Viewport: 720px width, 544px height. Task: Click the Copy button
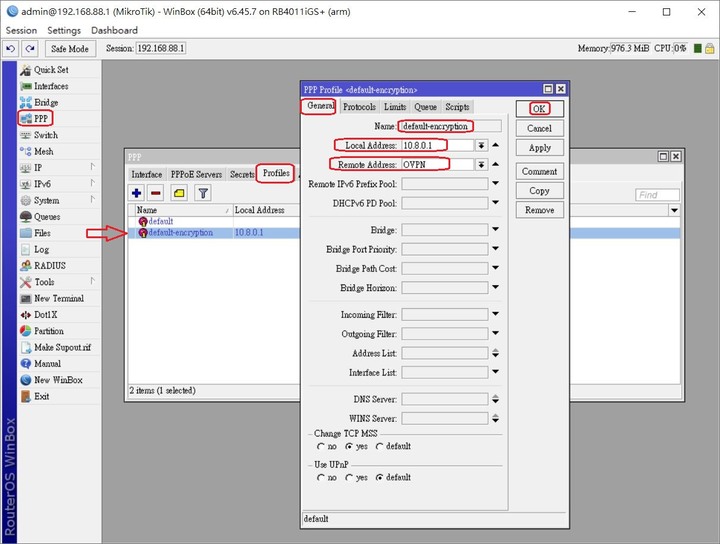tap(539, 191)
